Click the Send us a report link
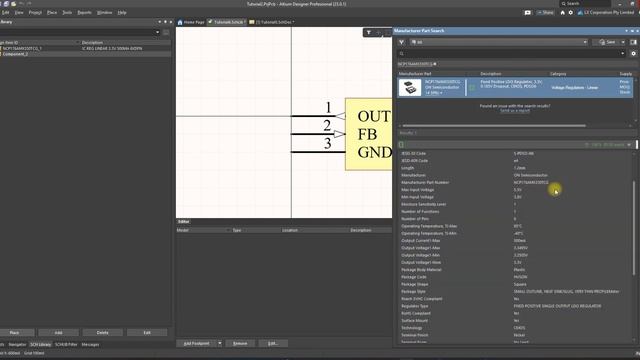 point(515,111)
